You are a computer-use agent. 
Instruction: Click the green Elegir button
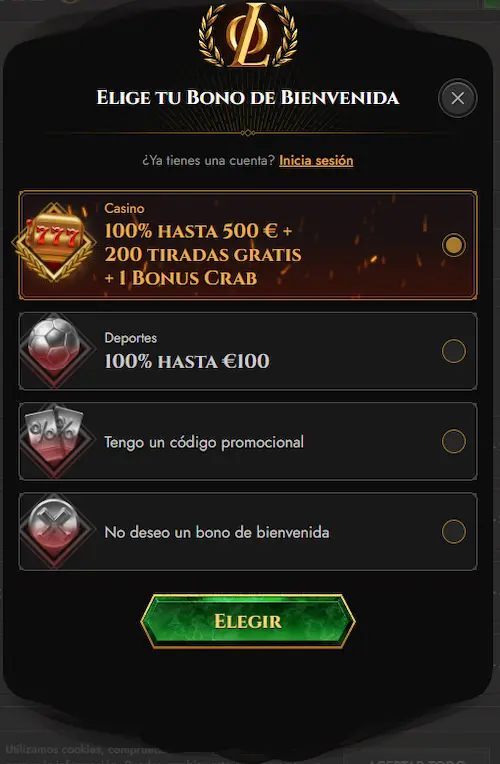(x=248, y=621)
